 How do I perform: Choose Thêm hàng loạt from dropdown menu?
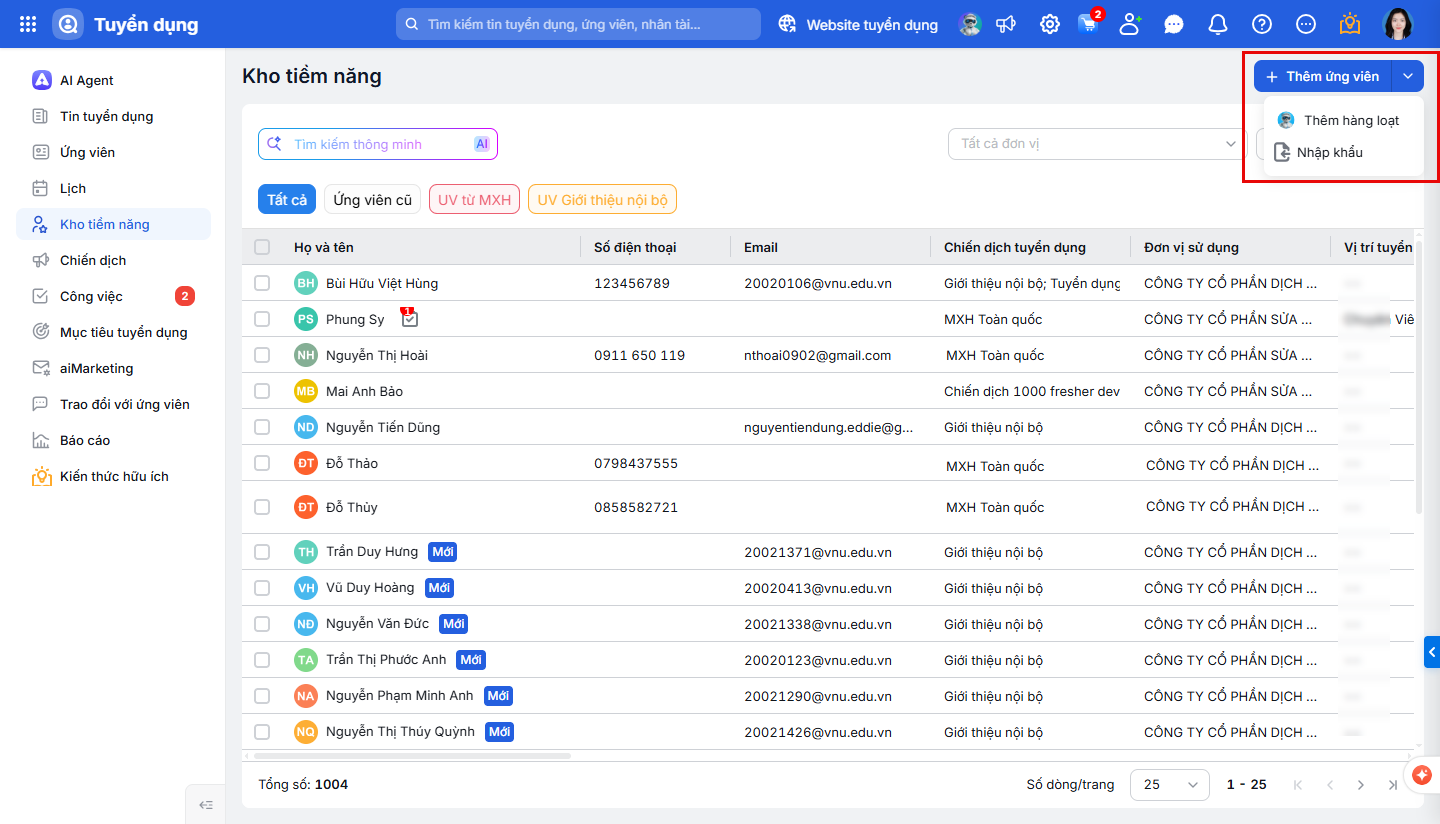pyautogui.click(x=1343, y=120)
